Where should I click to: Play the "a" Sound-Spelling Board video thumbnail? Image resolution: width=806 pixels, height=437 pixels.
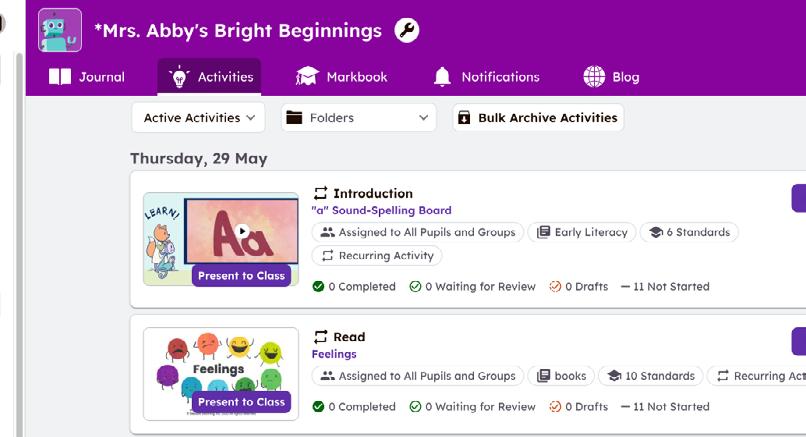[242, 231]
